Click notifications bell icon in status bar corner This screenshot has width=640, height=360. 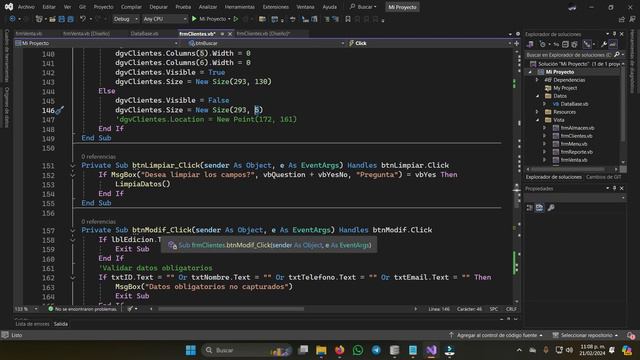(x=631, y=335)
